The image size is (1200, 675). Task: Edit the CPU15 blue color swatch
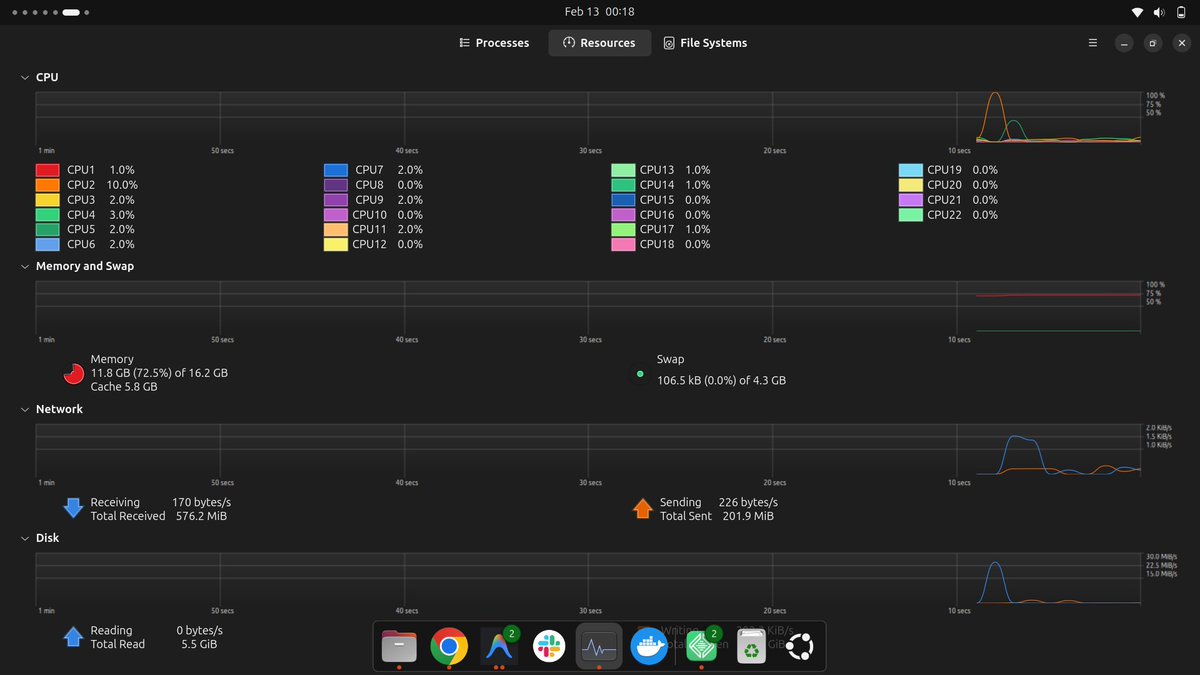tap(623, 200)
